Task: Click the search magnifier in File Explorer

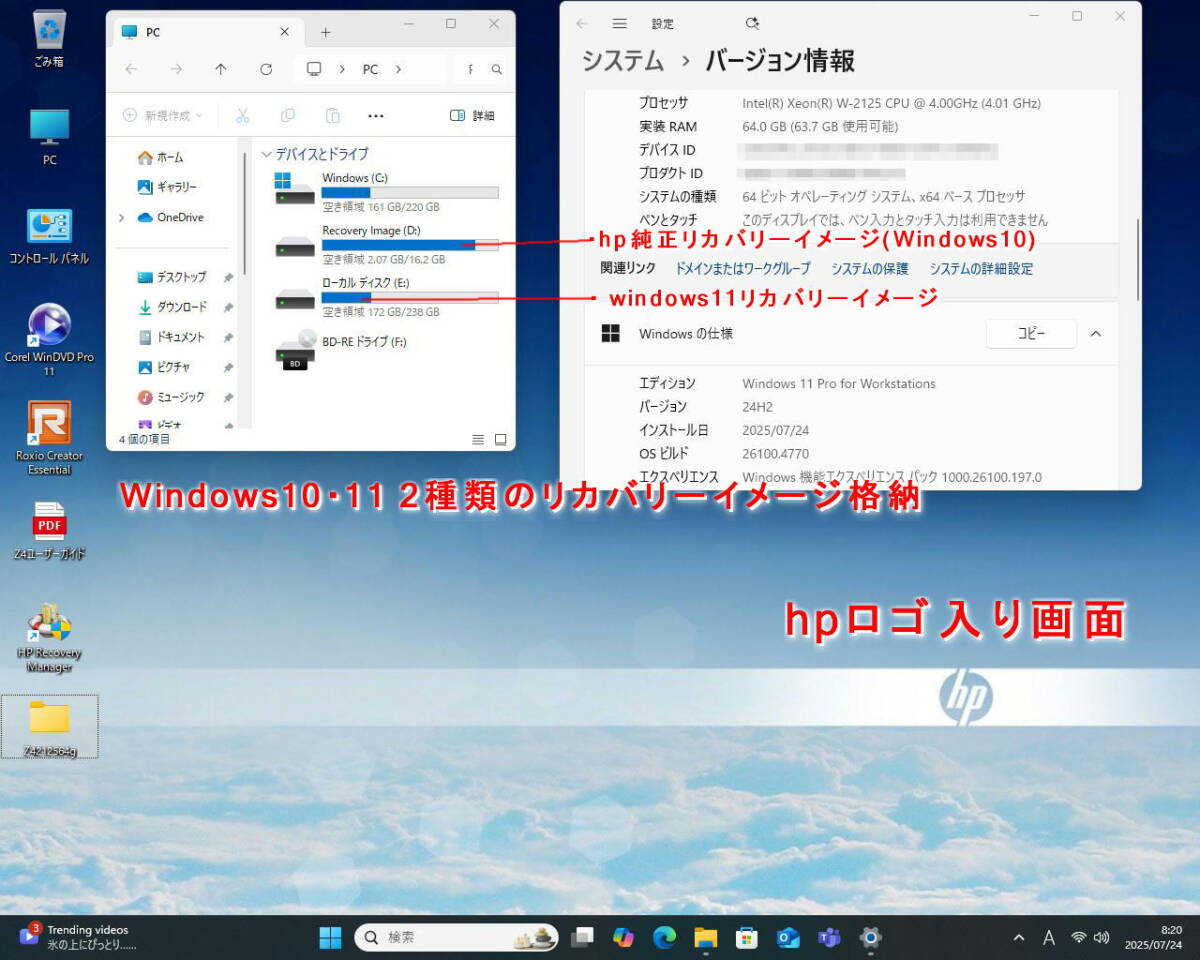Action: [x=496, y=70]
